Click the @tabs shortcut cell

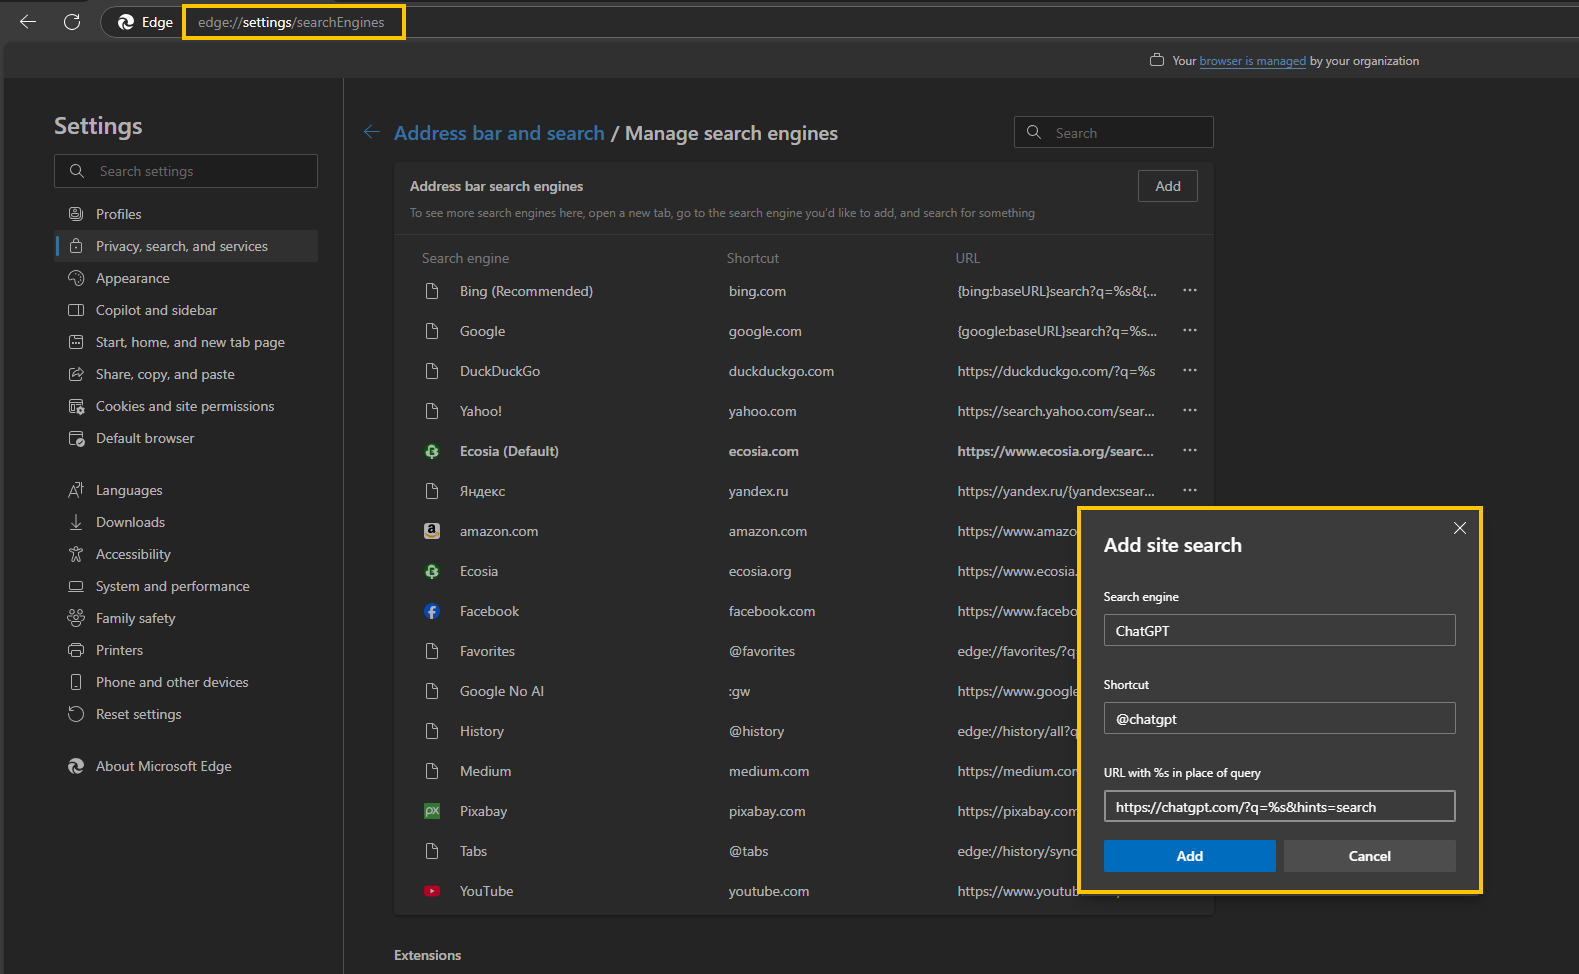point(749,851)
